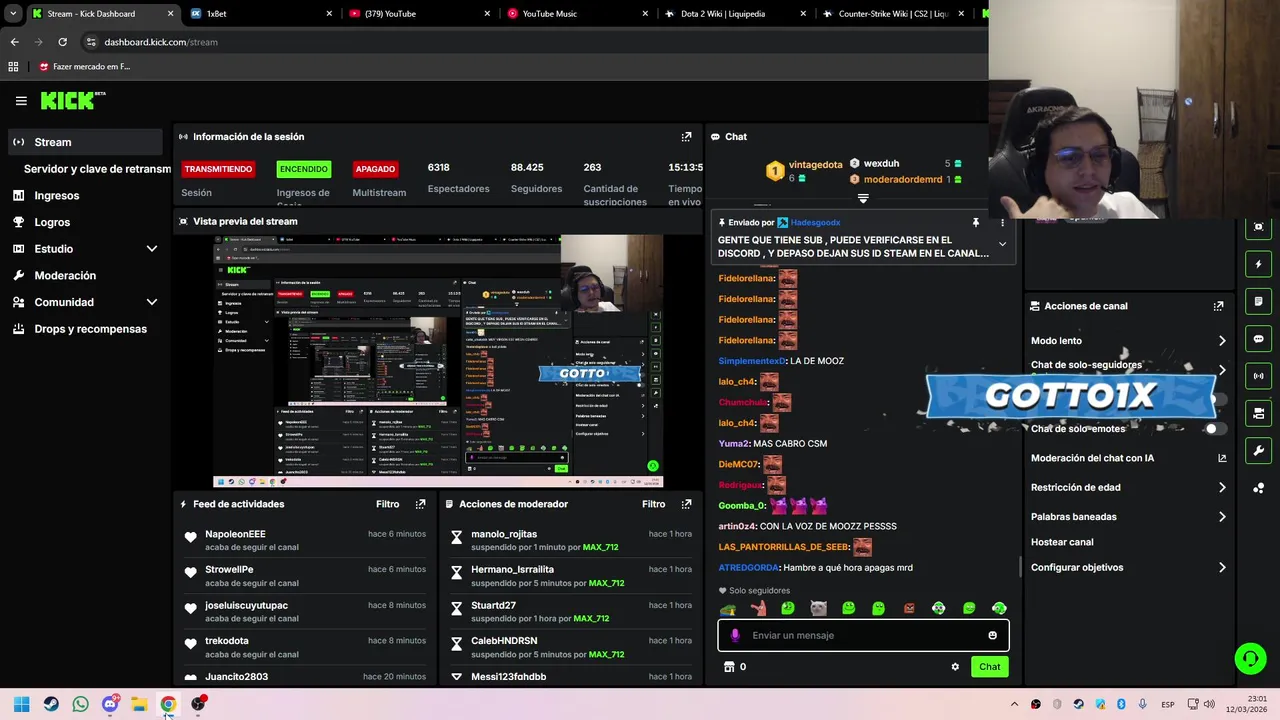Image resolution: width=1280 pixels, height=720 pixels.
Task: Open MAX_712 link on manolo_rojitas row
Action: (600, 548)
